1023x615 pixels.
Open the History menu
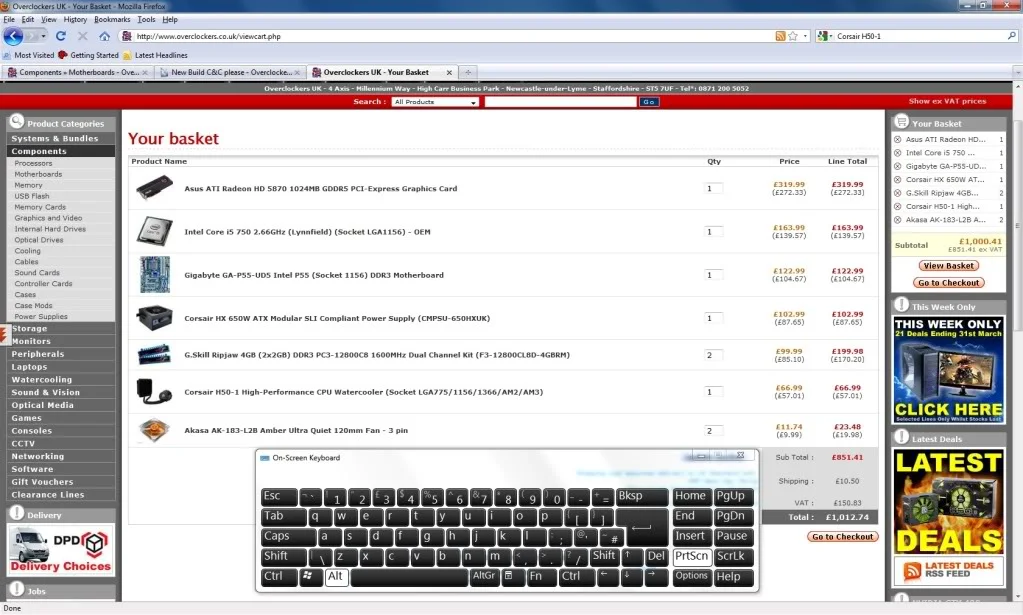pos(75,20)
